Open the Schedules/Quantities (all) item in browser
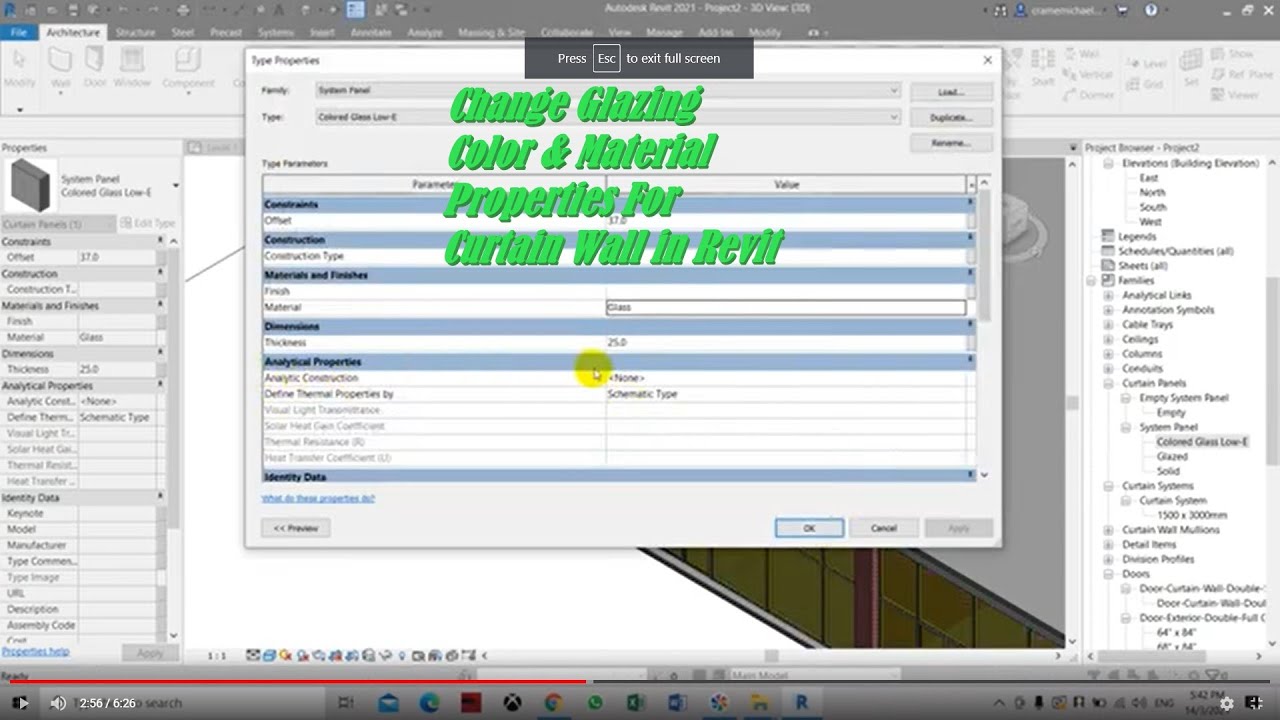This screenshot has height=720, width=1280. click(1177, 251)
